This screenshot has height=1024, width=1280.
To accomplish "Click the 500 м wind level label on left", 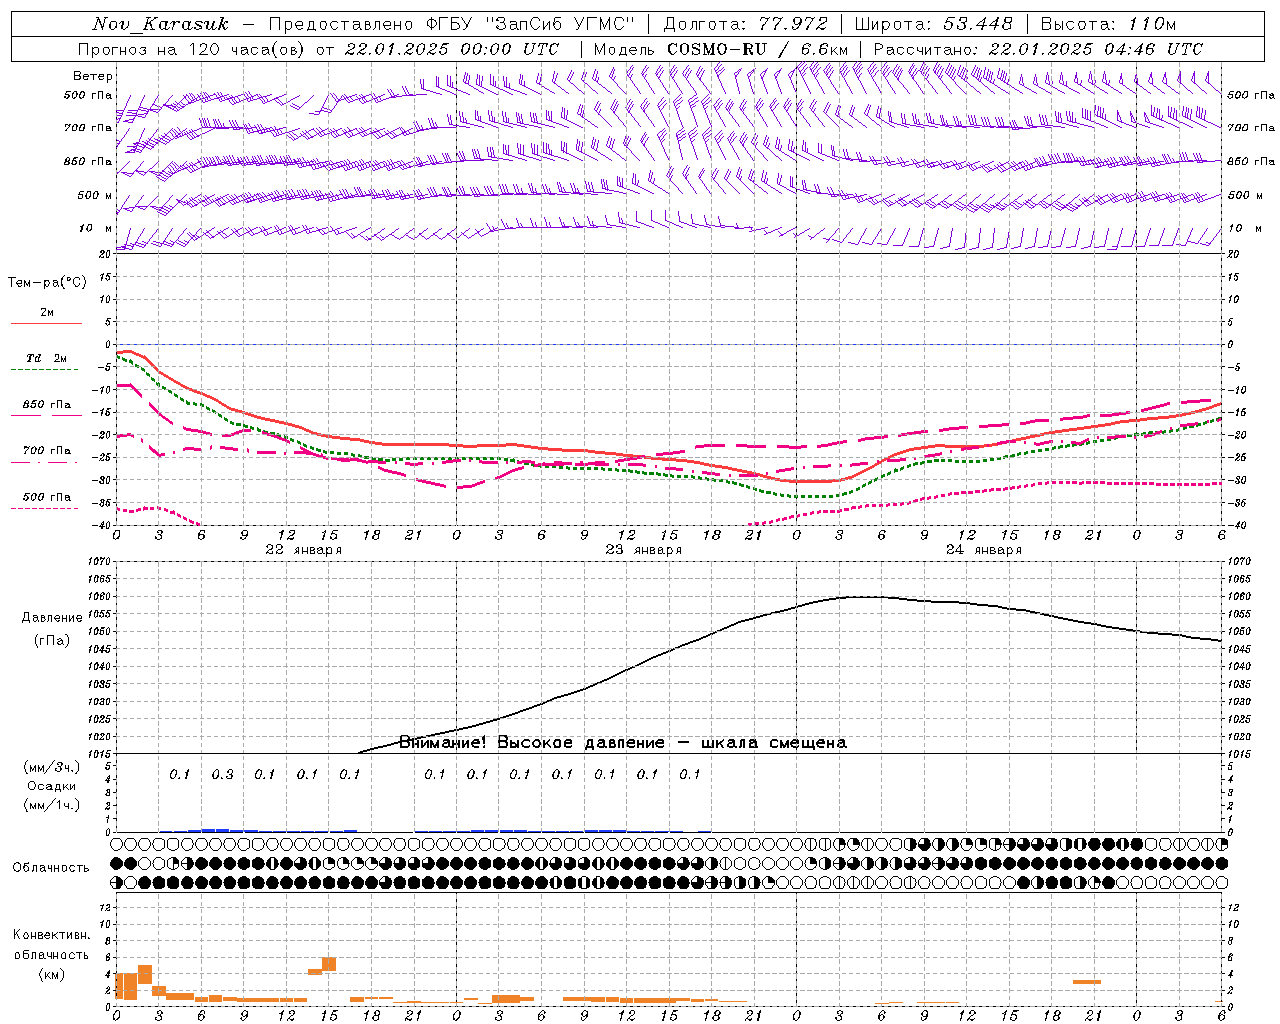I will point(94,195).
